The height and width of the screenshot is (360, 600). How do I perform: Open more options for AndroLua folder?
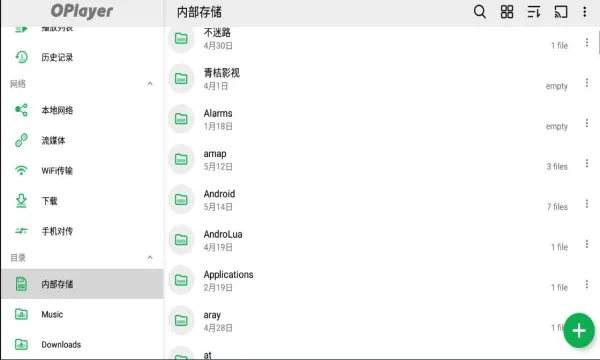(x=587, y=244)
